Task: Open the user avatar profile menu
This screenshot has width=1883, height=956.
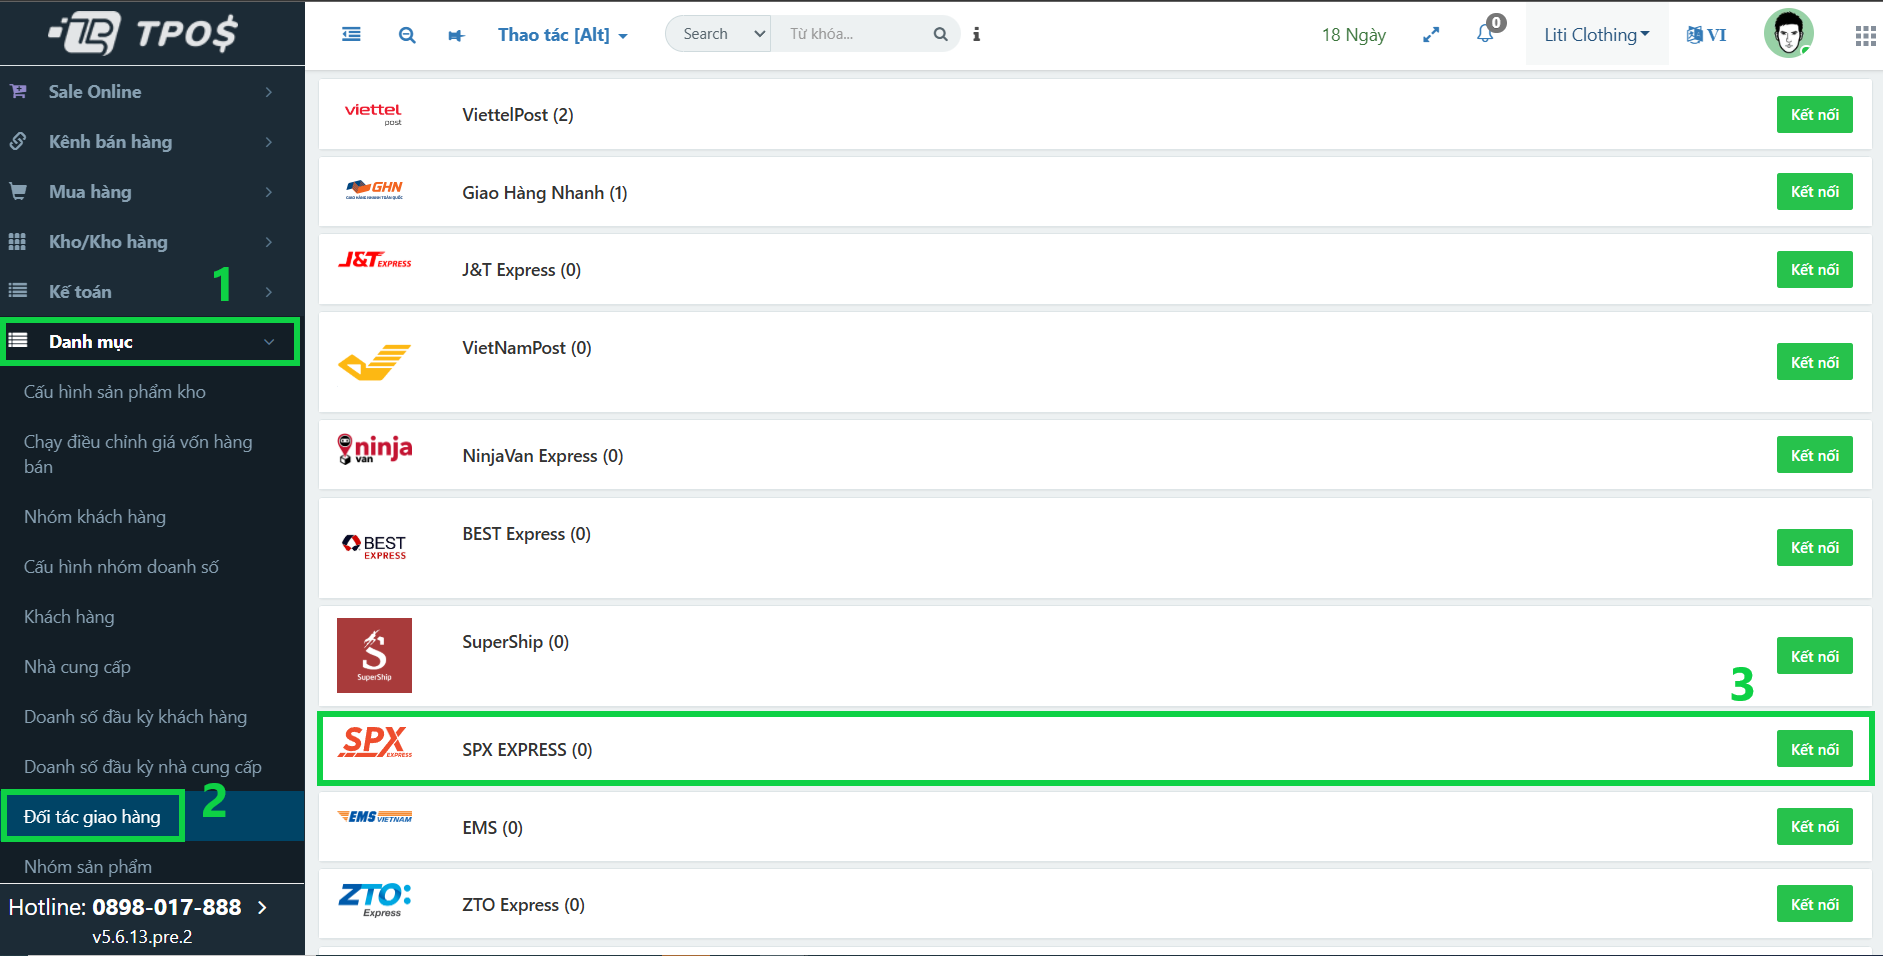Action: [1788, 34]
